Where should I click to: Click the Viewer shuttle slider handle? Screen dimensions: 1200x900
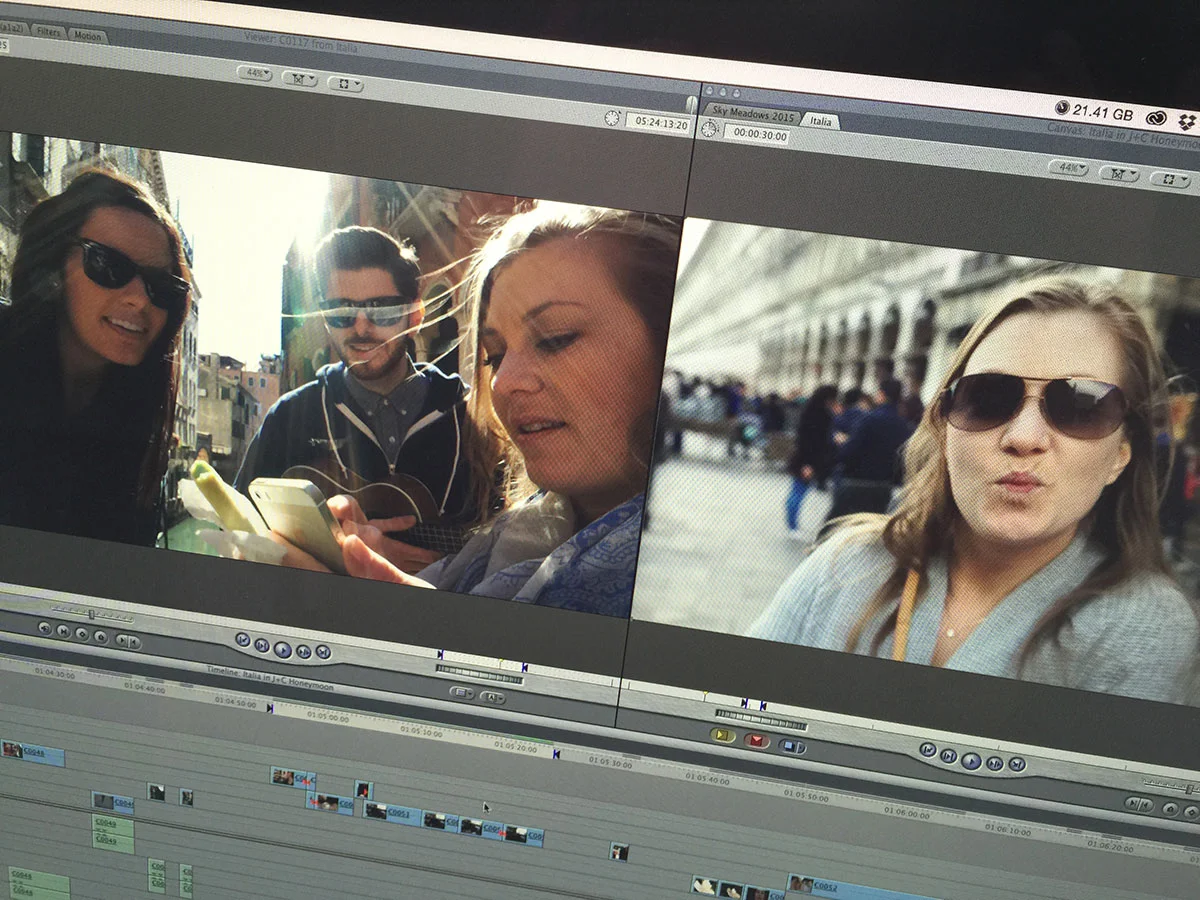coord(91,614)
